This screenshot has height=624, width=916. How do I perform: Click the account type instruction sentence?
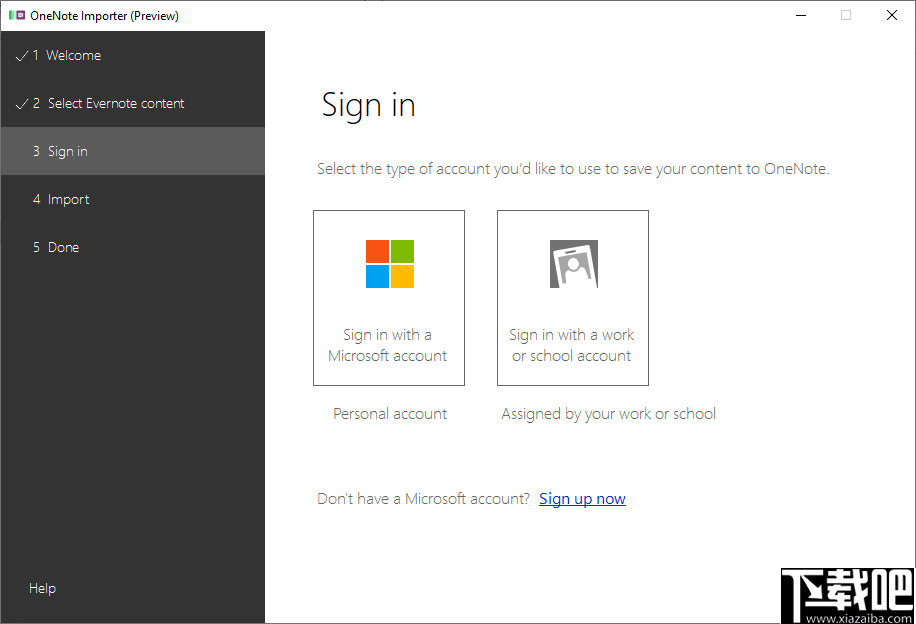click(571, 168)
